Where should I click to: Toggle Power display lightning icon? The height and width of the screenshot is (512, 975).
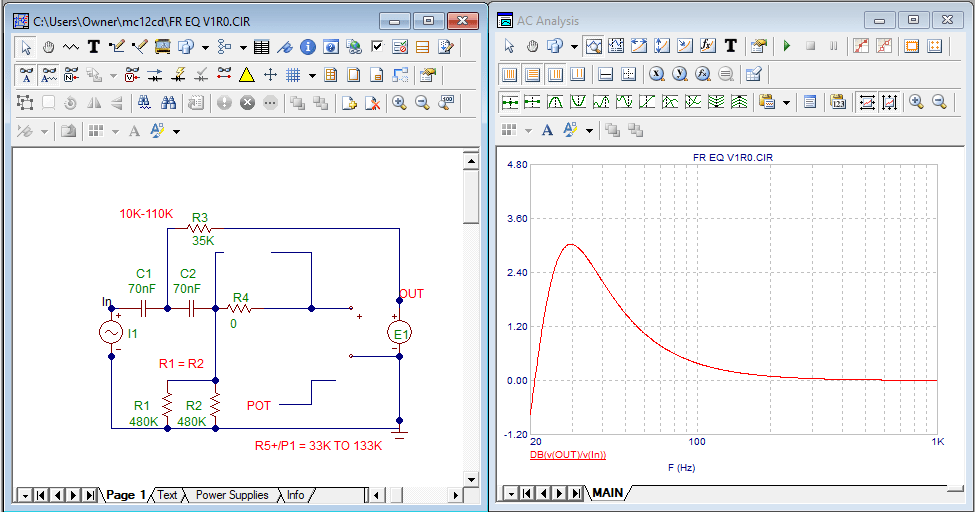coord(178,75)
